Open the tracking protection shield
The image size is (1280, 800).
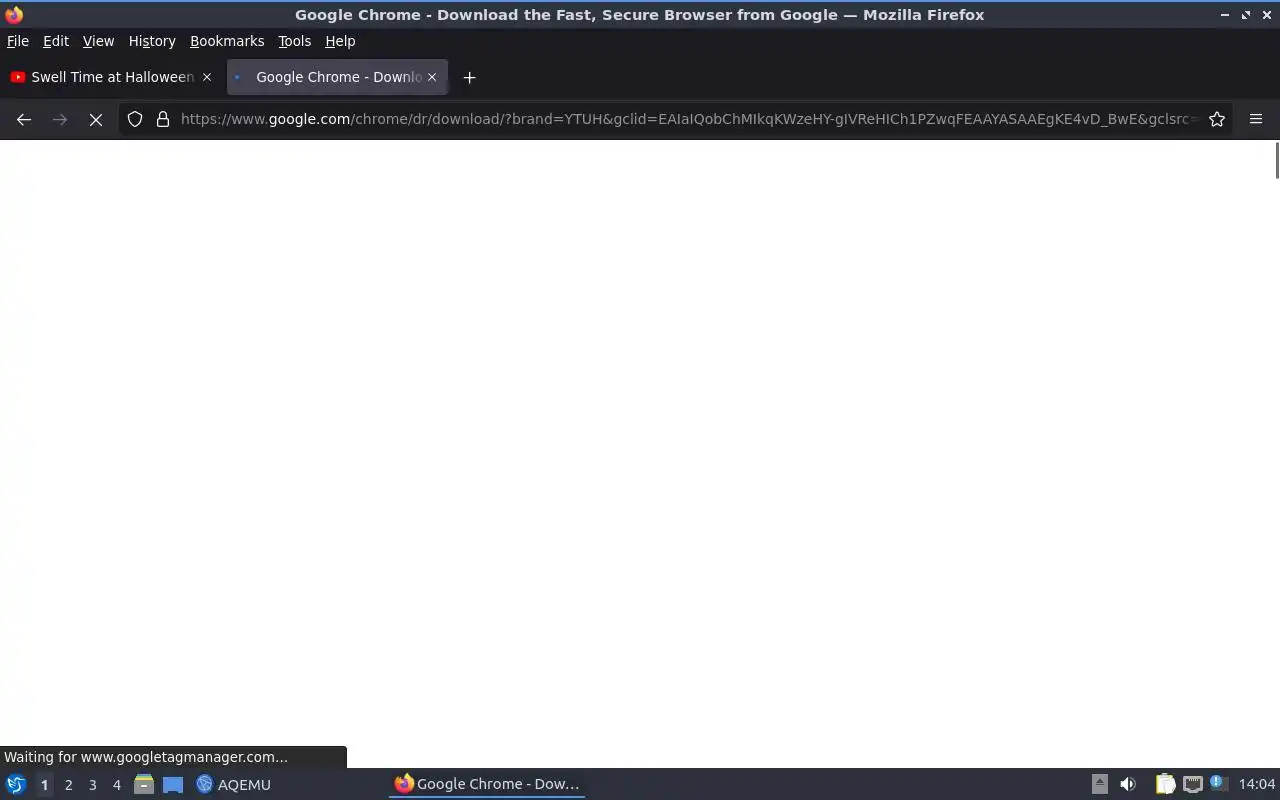[x=135, y=119]
